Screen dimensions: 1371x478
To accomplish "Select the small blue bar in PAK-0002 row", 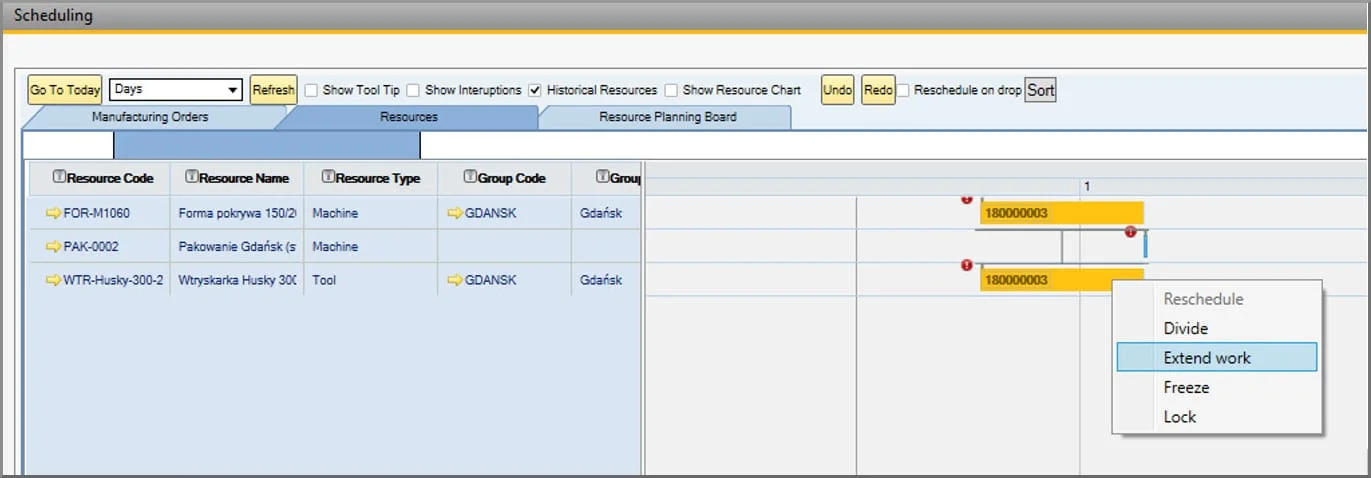I will tap(1145, 244).
